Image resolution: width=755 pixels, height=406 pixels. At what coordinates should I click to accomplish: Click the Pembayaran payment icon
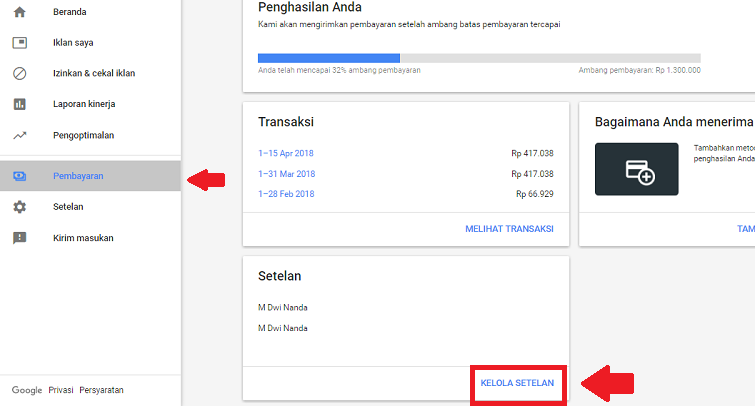pos(20,176)
